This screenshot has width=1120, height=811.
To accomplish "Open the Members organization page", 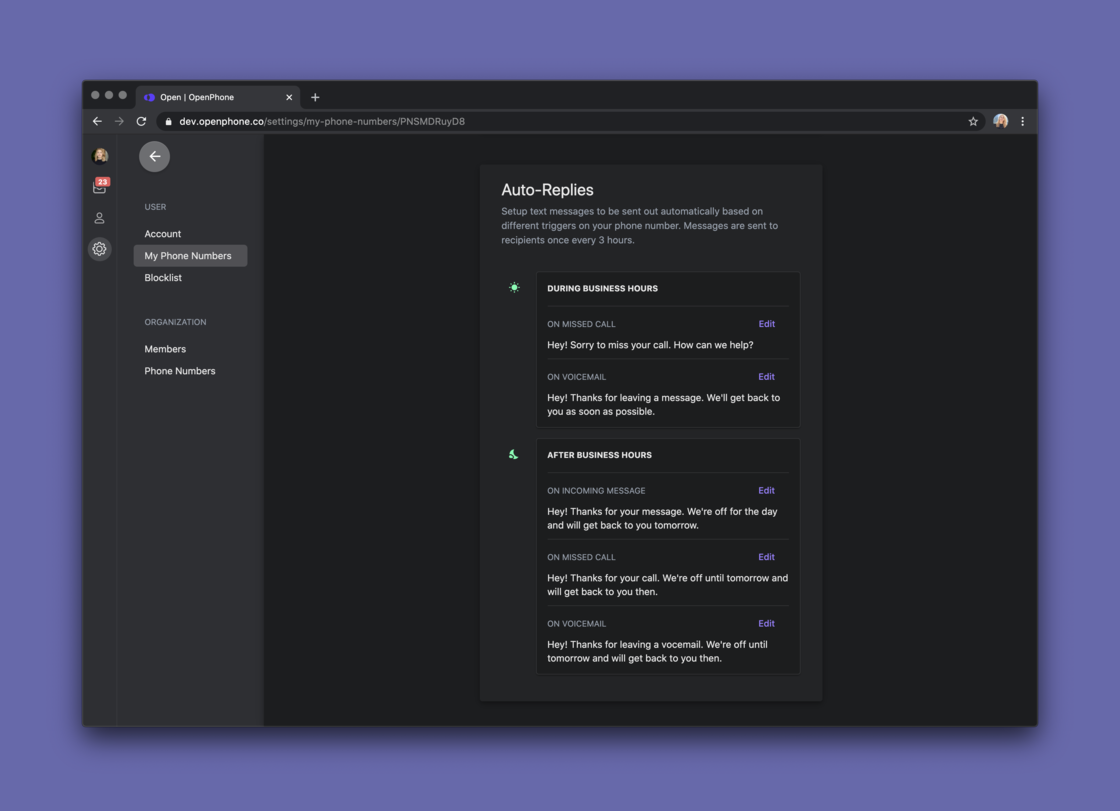I will [x=165, y=349].
